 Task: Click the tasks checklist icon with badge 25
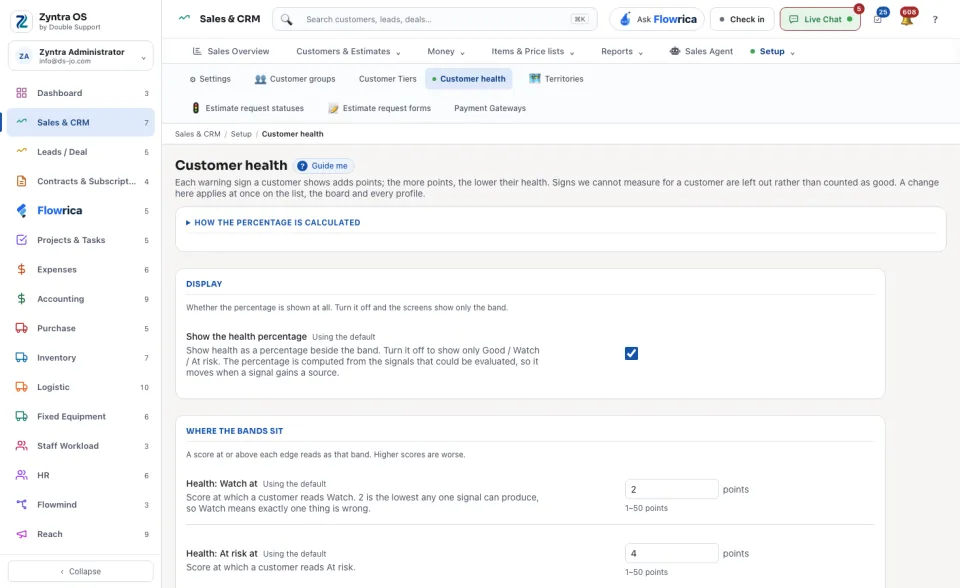coord(878,19)
